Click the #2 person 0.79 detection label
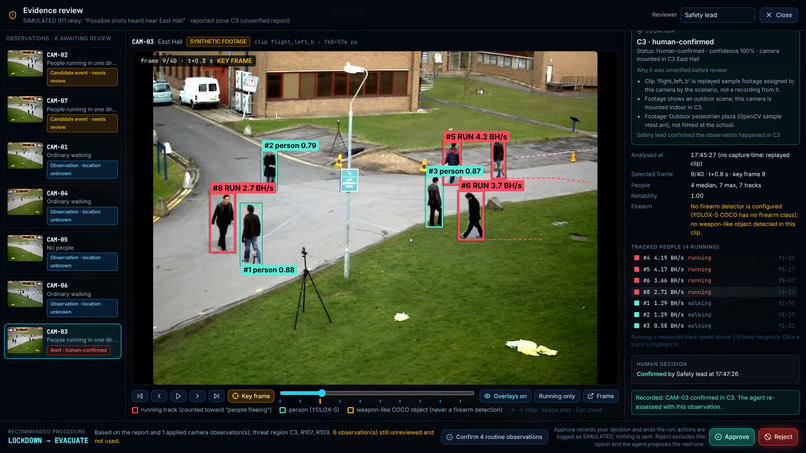The image size is (806, 453). pyautogui.click(x=290, y=146)
